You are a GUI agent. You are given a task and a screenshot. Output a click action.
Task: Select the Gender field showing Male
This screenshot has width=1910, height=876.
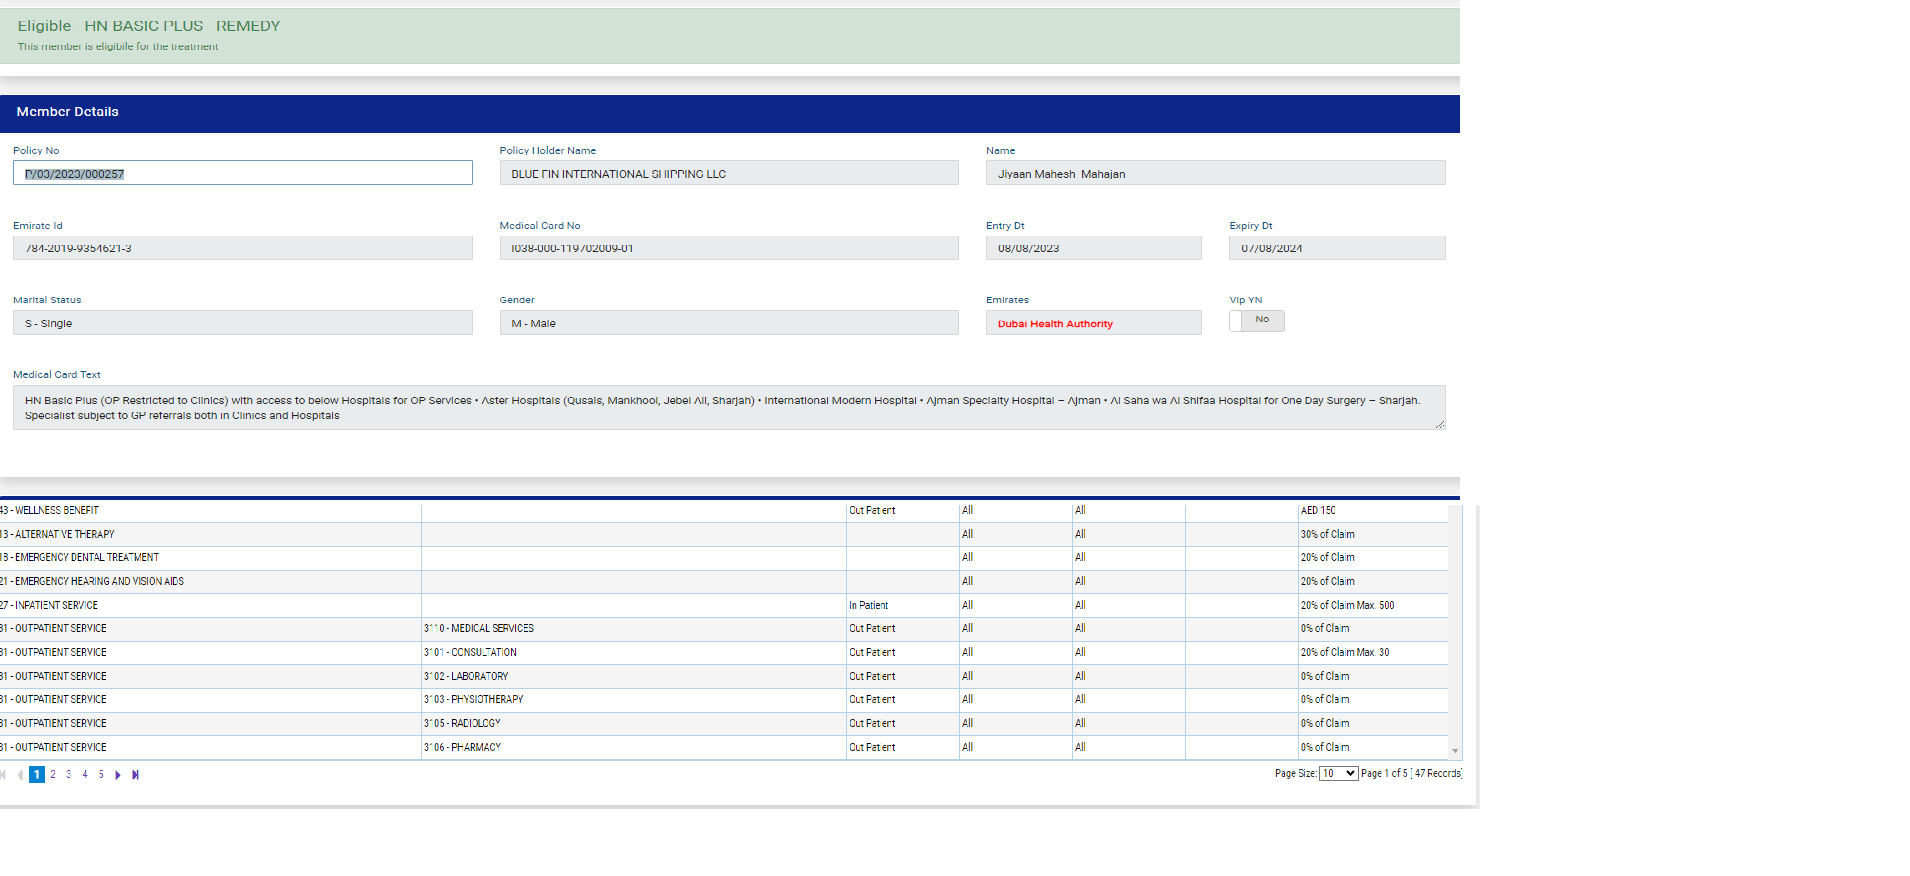coord(728,323)
